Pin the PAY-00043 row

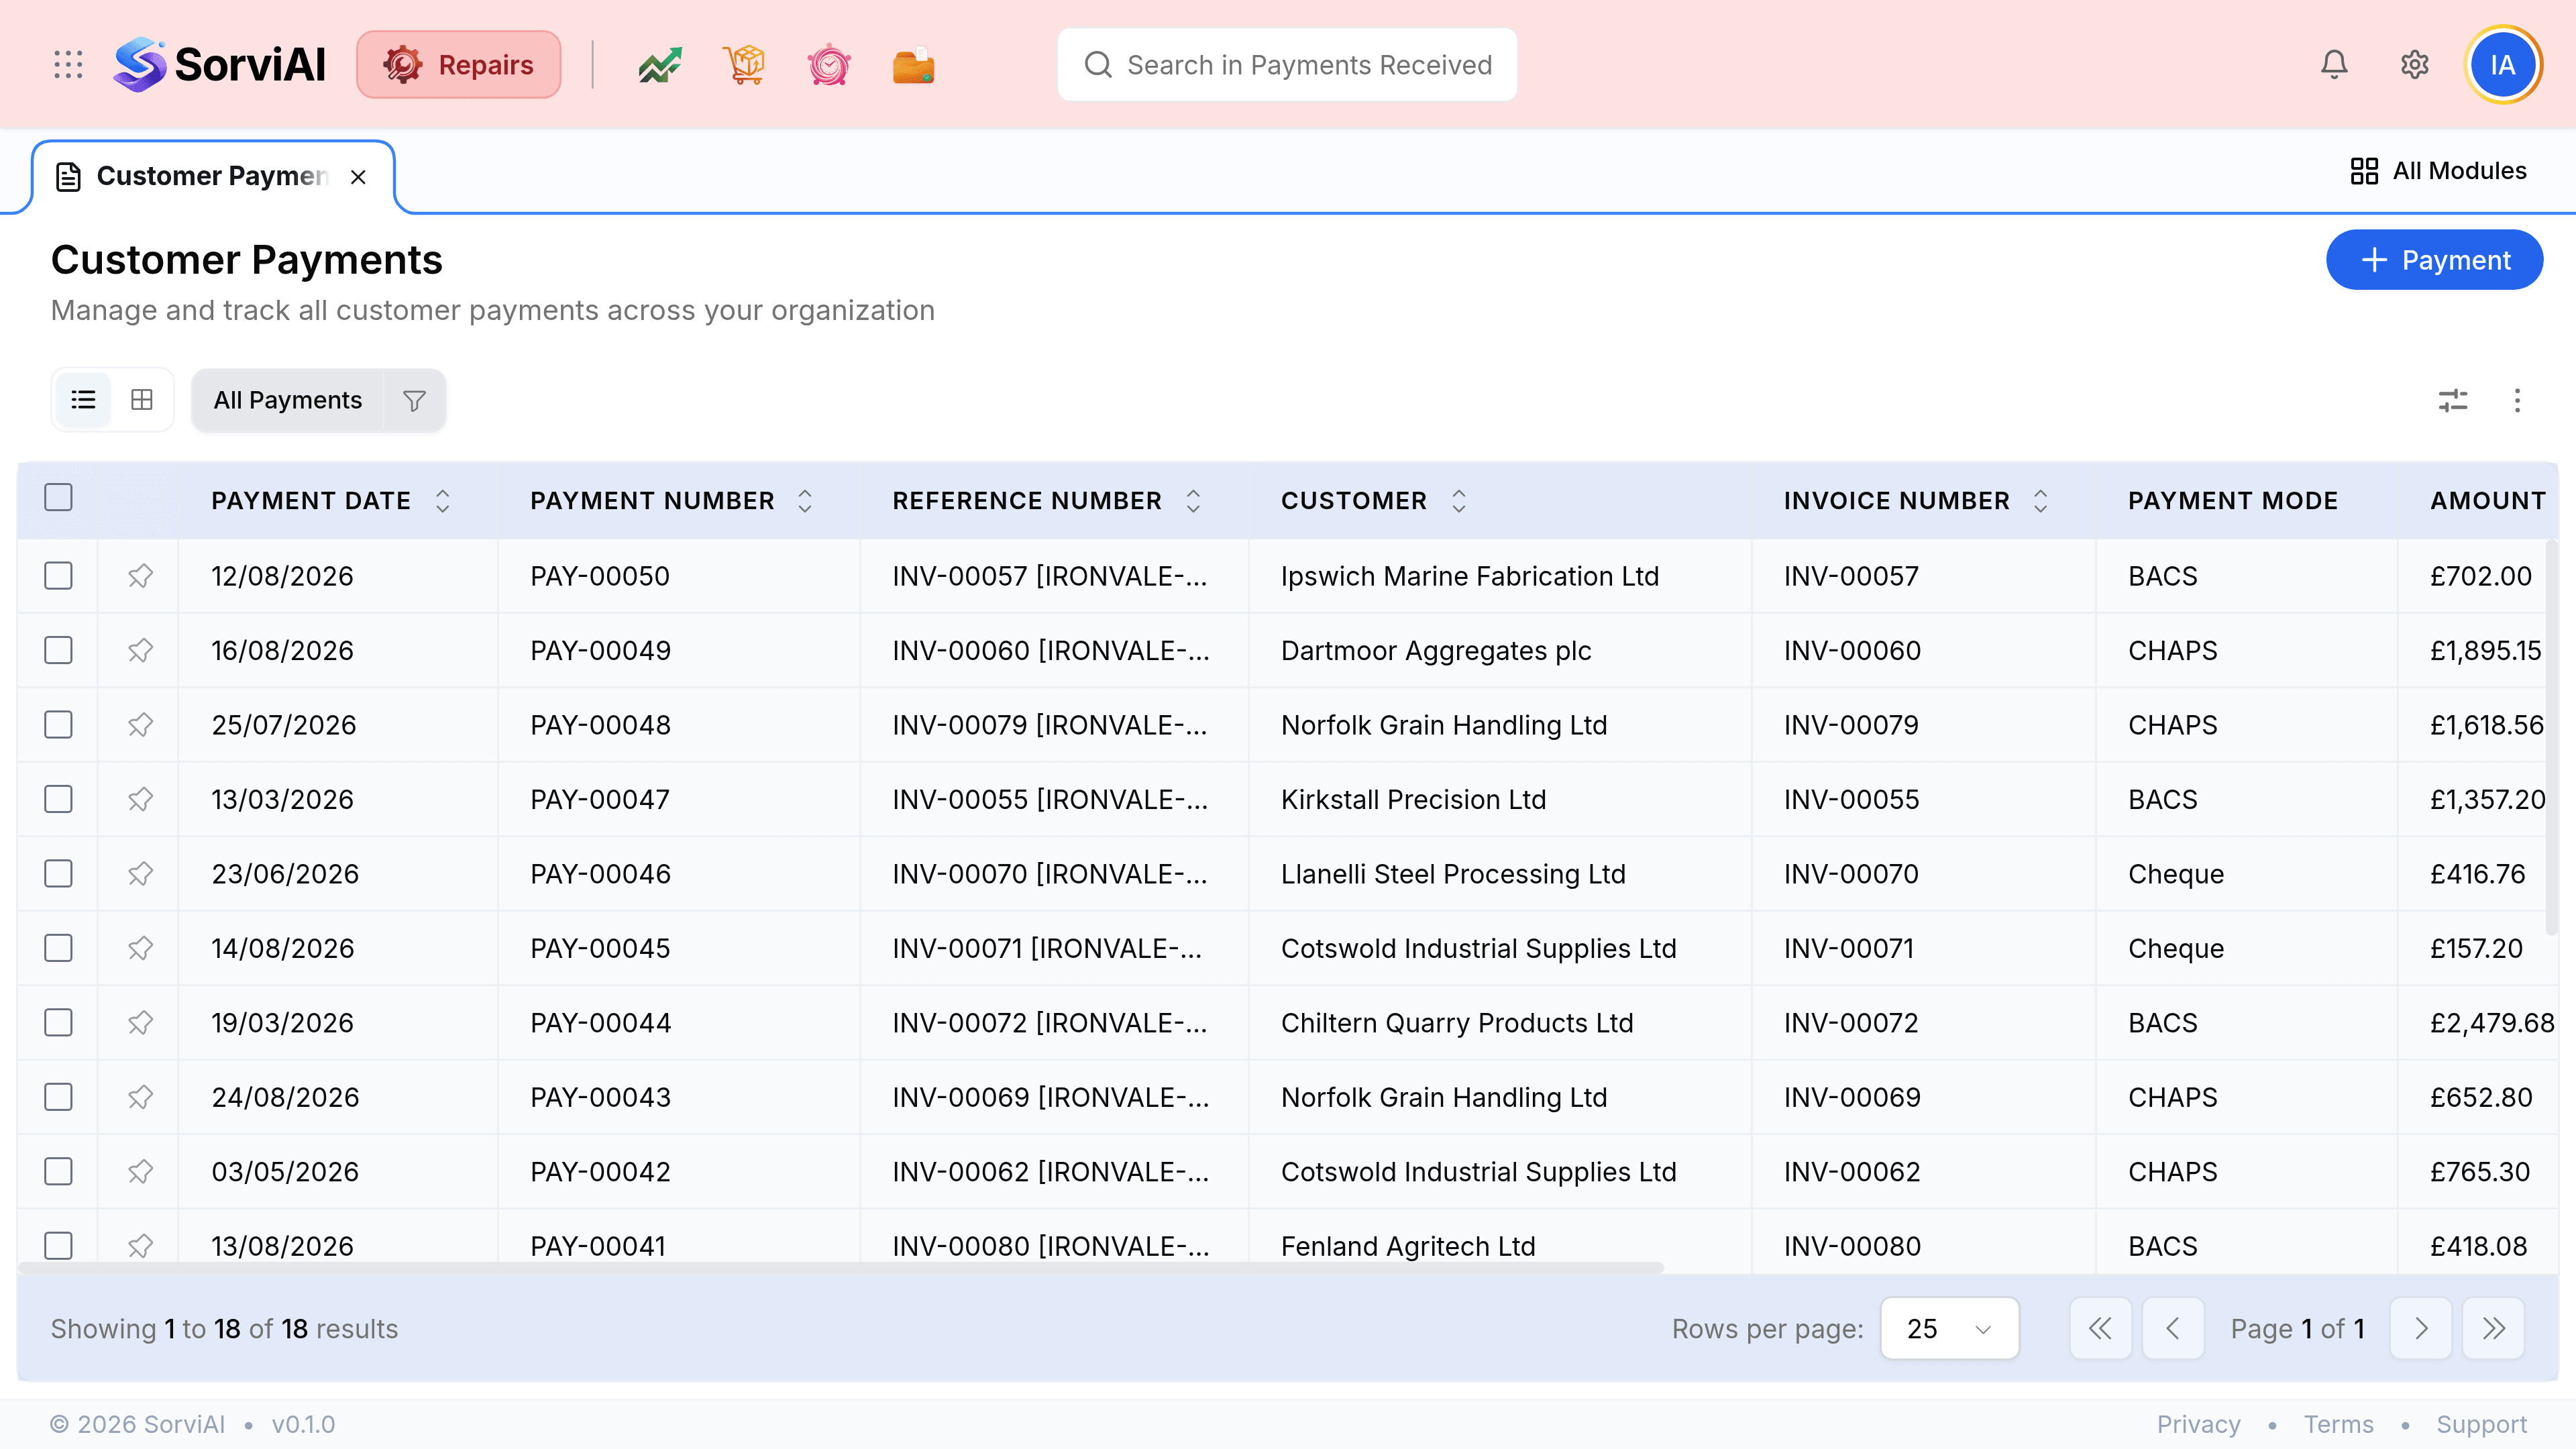[x=140, y=1097]
